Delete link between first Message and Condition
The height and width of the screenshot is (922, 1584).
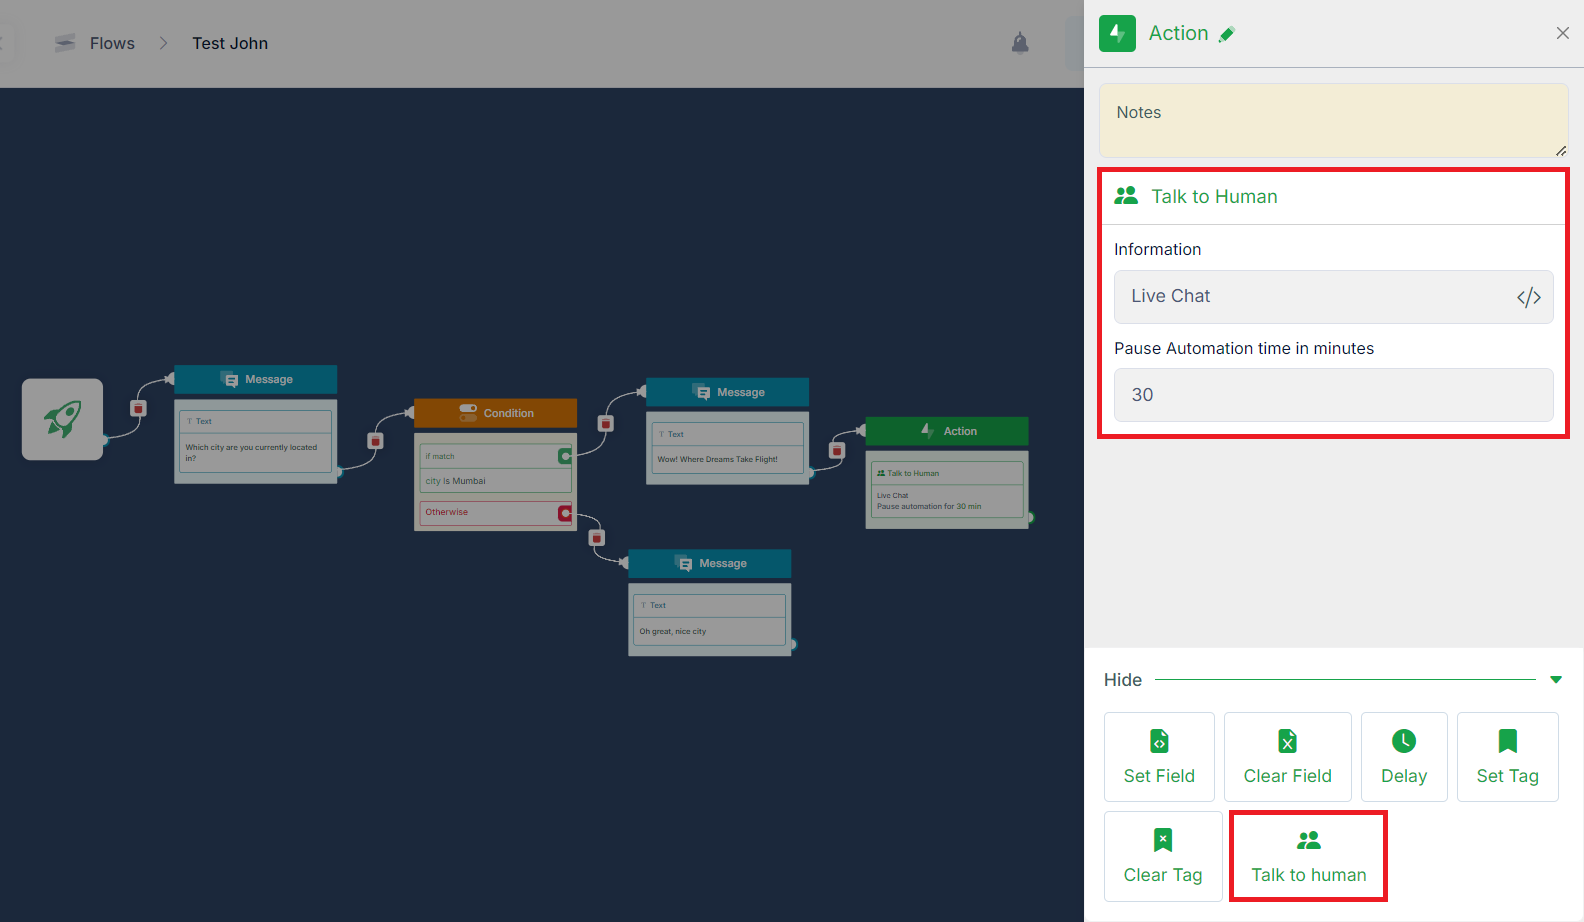376,441
